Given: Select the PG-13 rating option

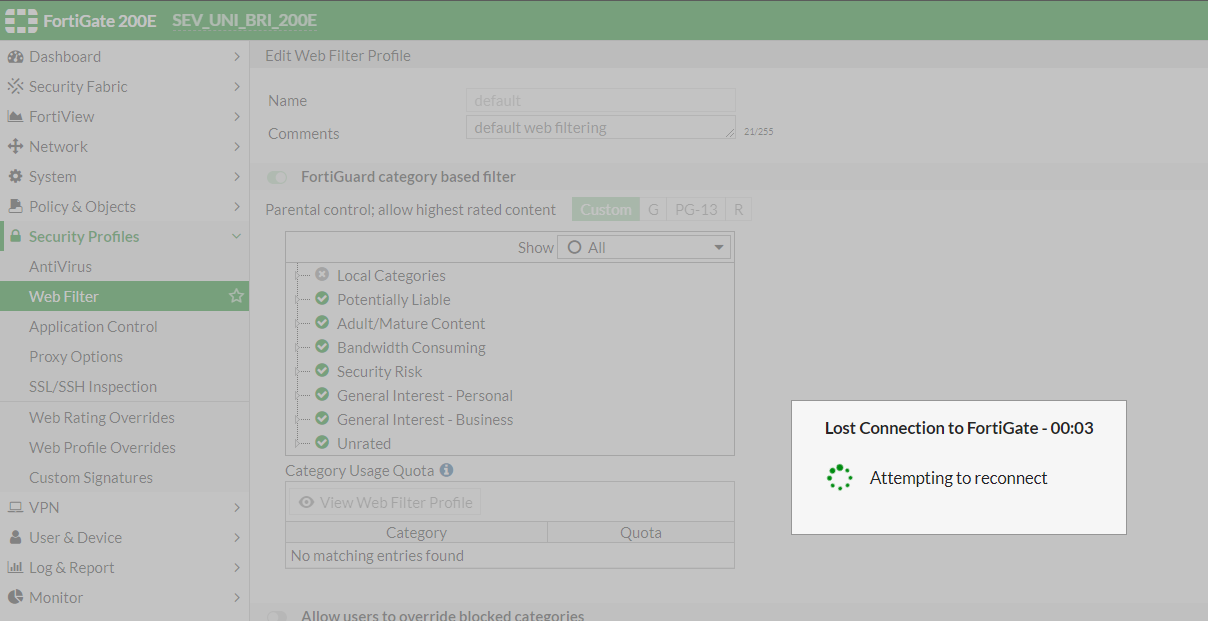Looking at the screenshot, I should coord(696,209).
